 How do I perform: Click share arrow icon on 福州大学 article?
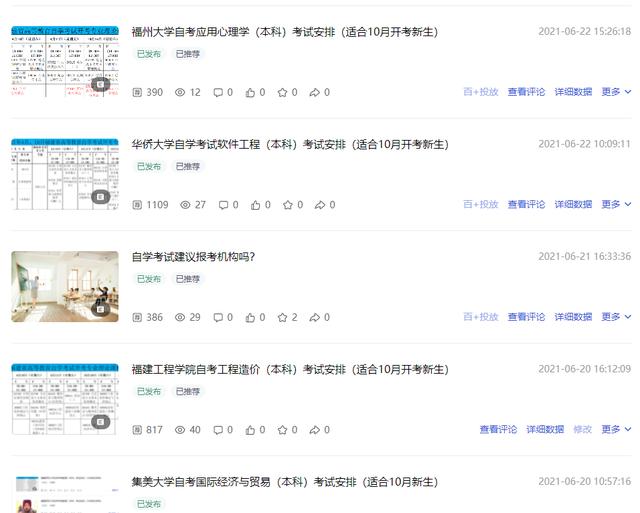coord(315,93)
